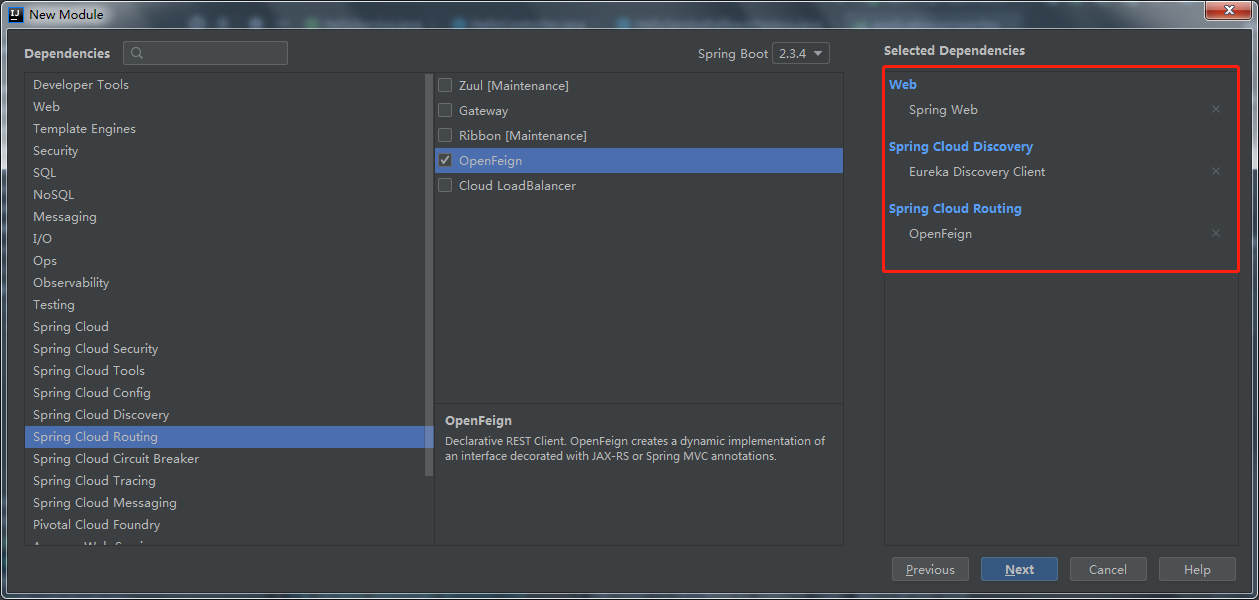Open Template Engines category

(228, 129)
